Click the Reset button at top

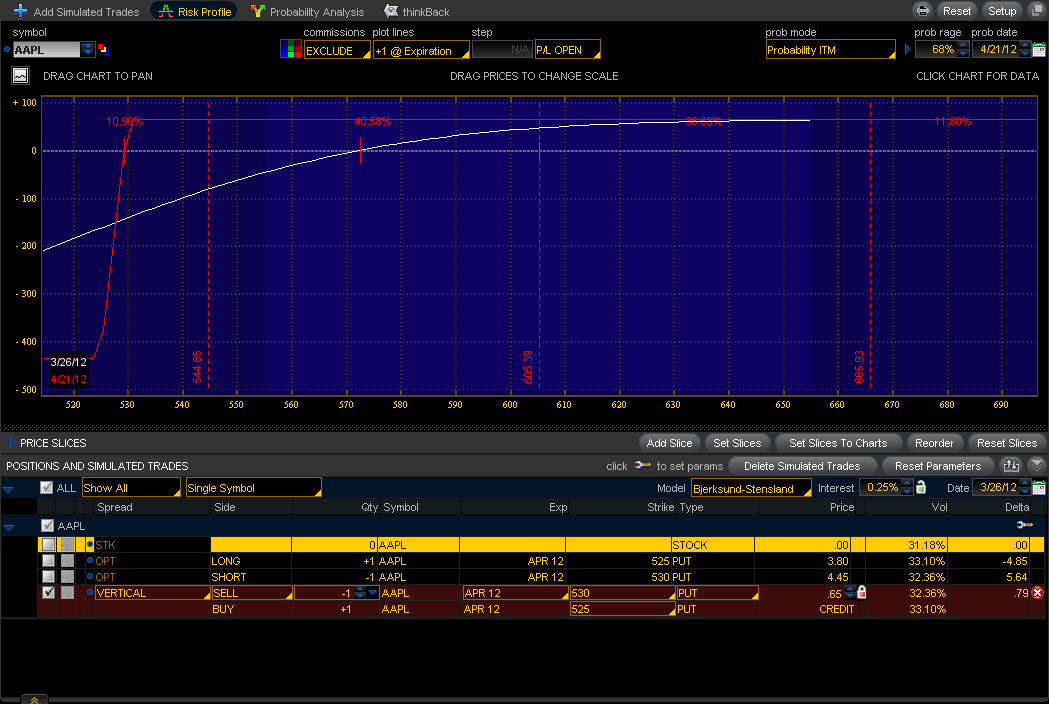(x=957, y=11)
